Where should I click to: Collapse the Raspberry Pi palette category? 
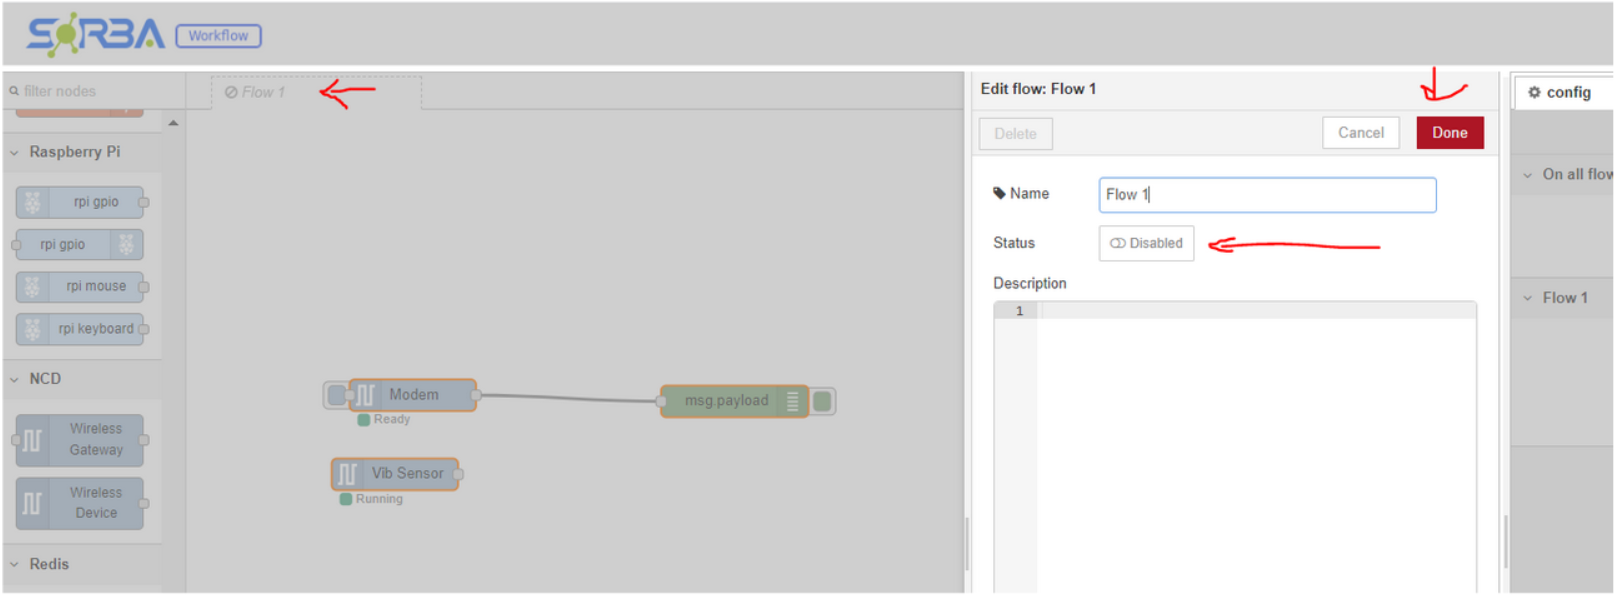tap(15, 153)
